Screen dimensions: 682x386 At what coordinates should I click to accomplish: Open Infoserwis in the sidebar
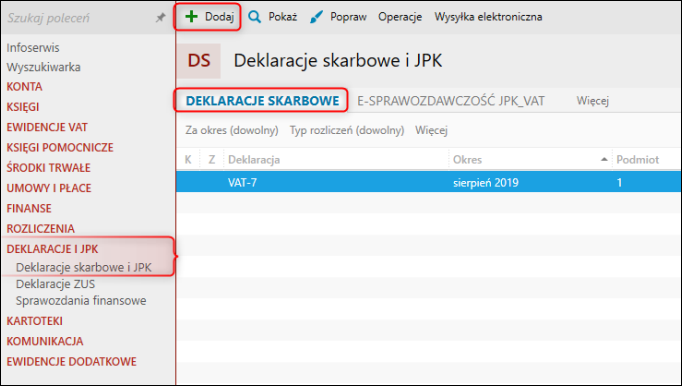[x=33, y=47]
